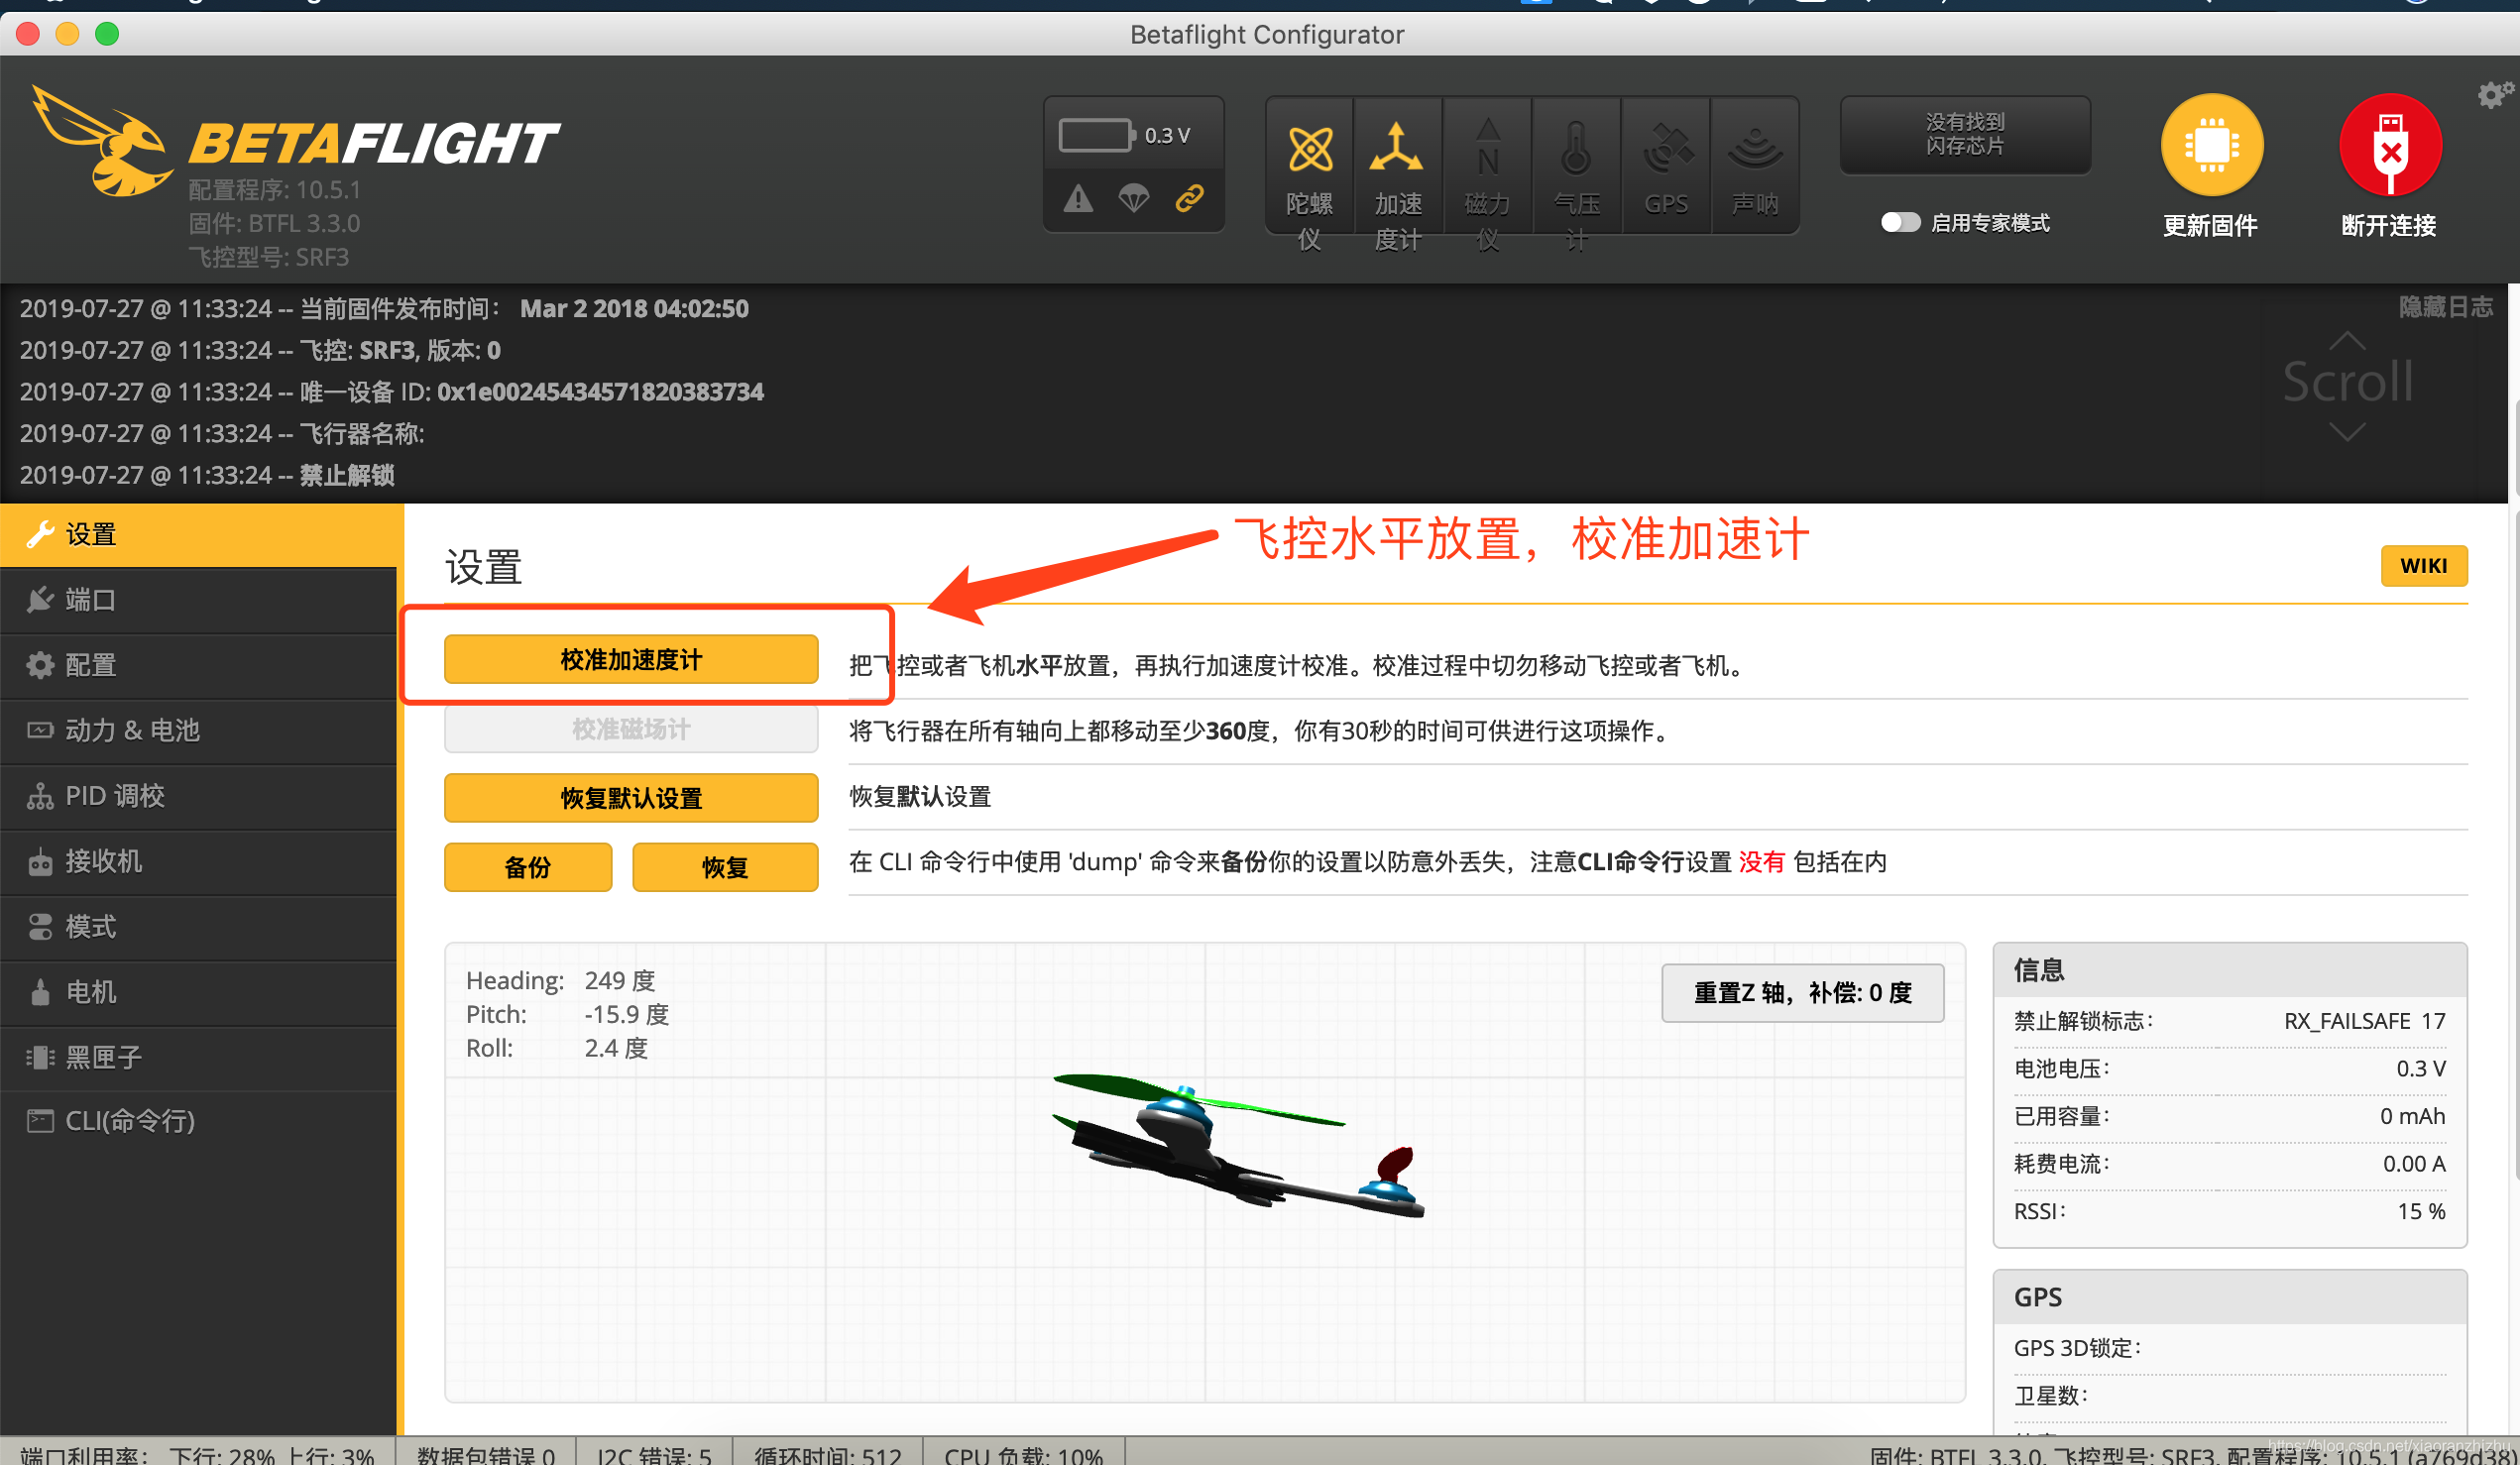Click the 循环时间 512 status entry
The width and height of the screenshot is (2520, 1465).
828,1455
